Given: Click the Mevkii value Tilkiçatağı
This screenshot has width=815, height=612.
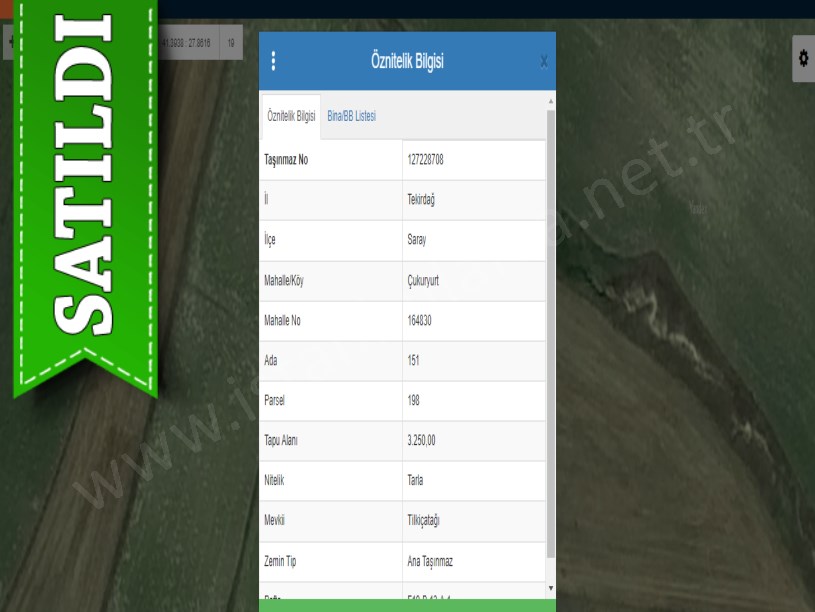Looking at the screenshot, I should click(424, 521).
